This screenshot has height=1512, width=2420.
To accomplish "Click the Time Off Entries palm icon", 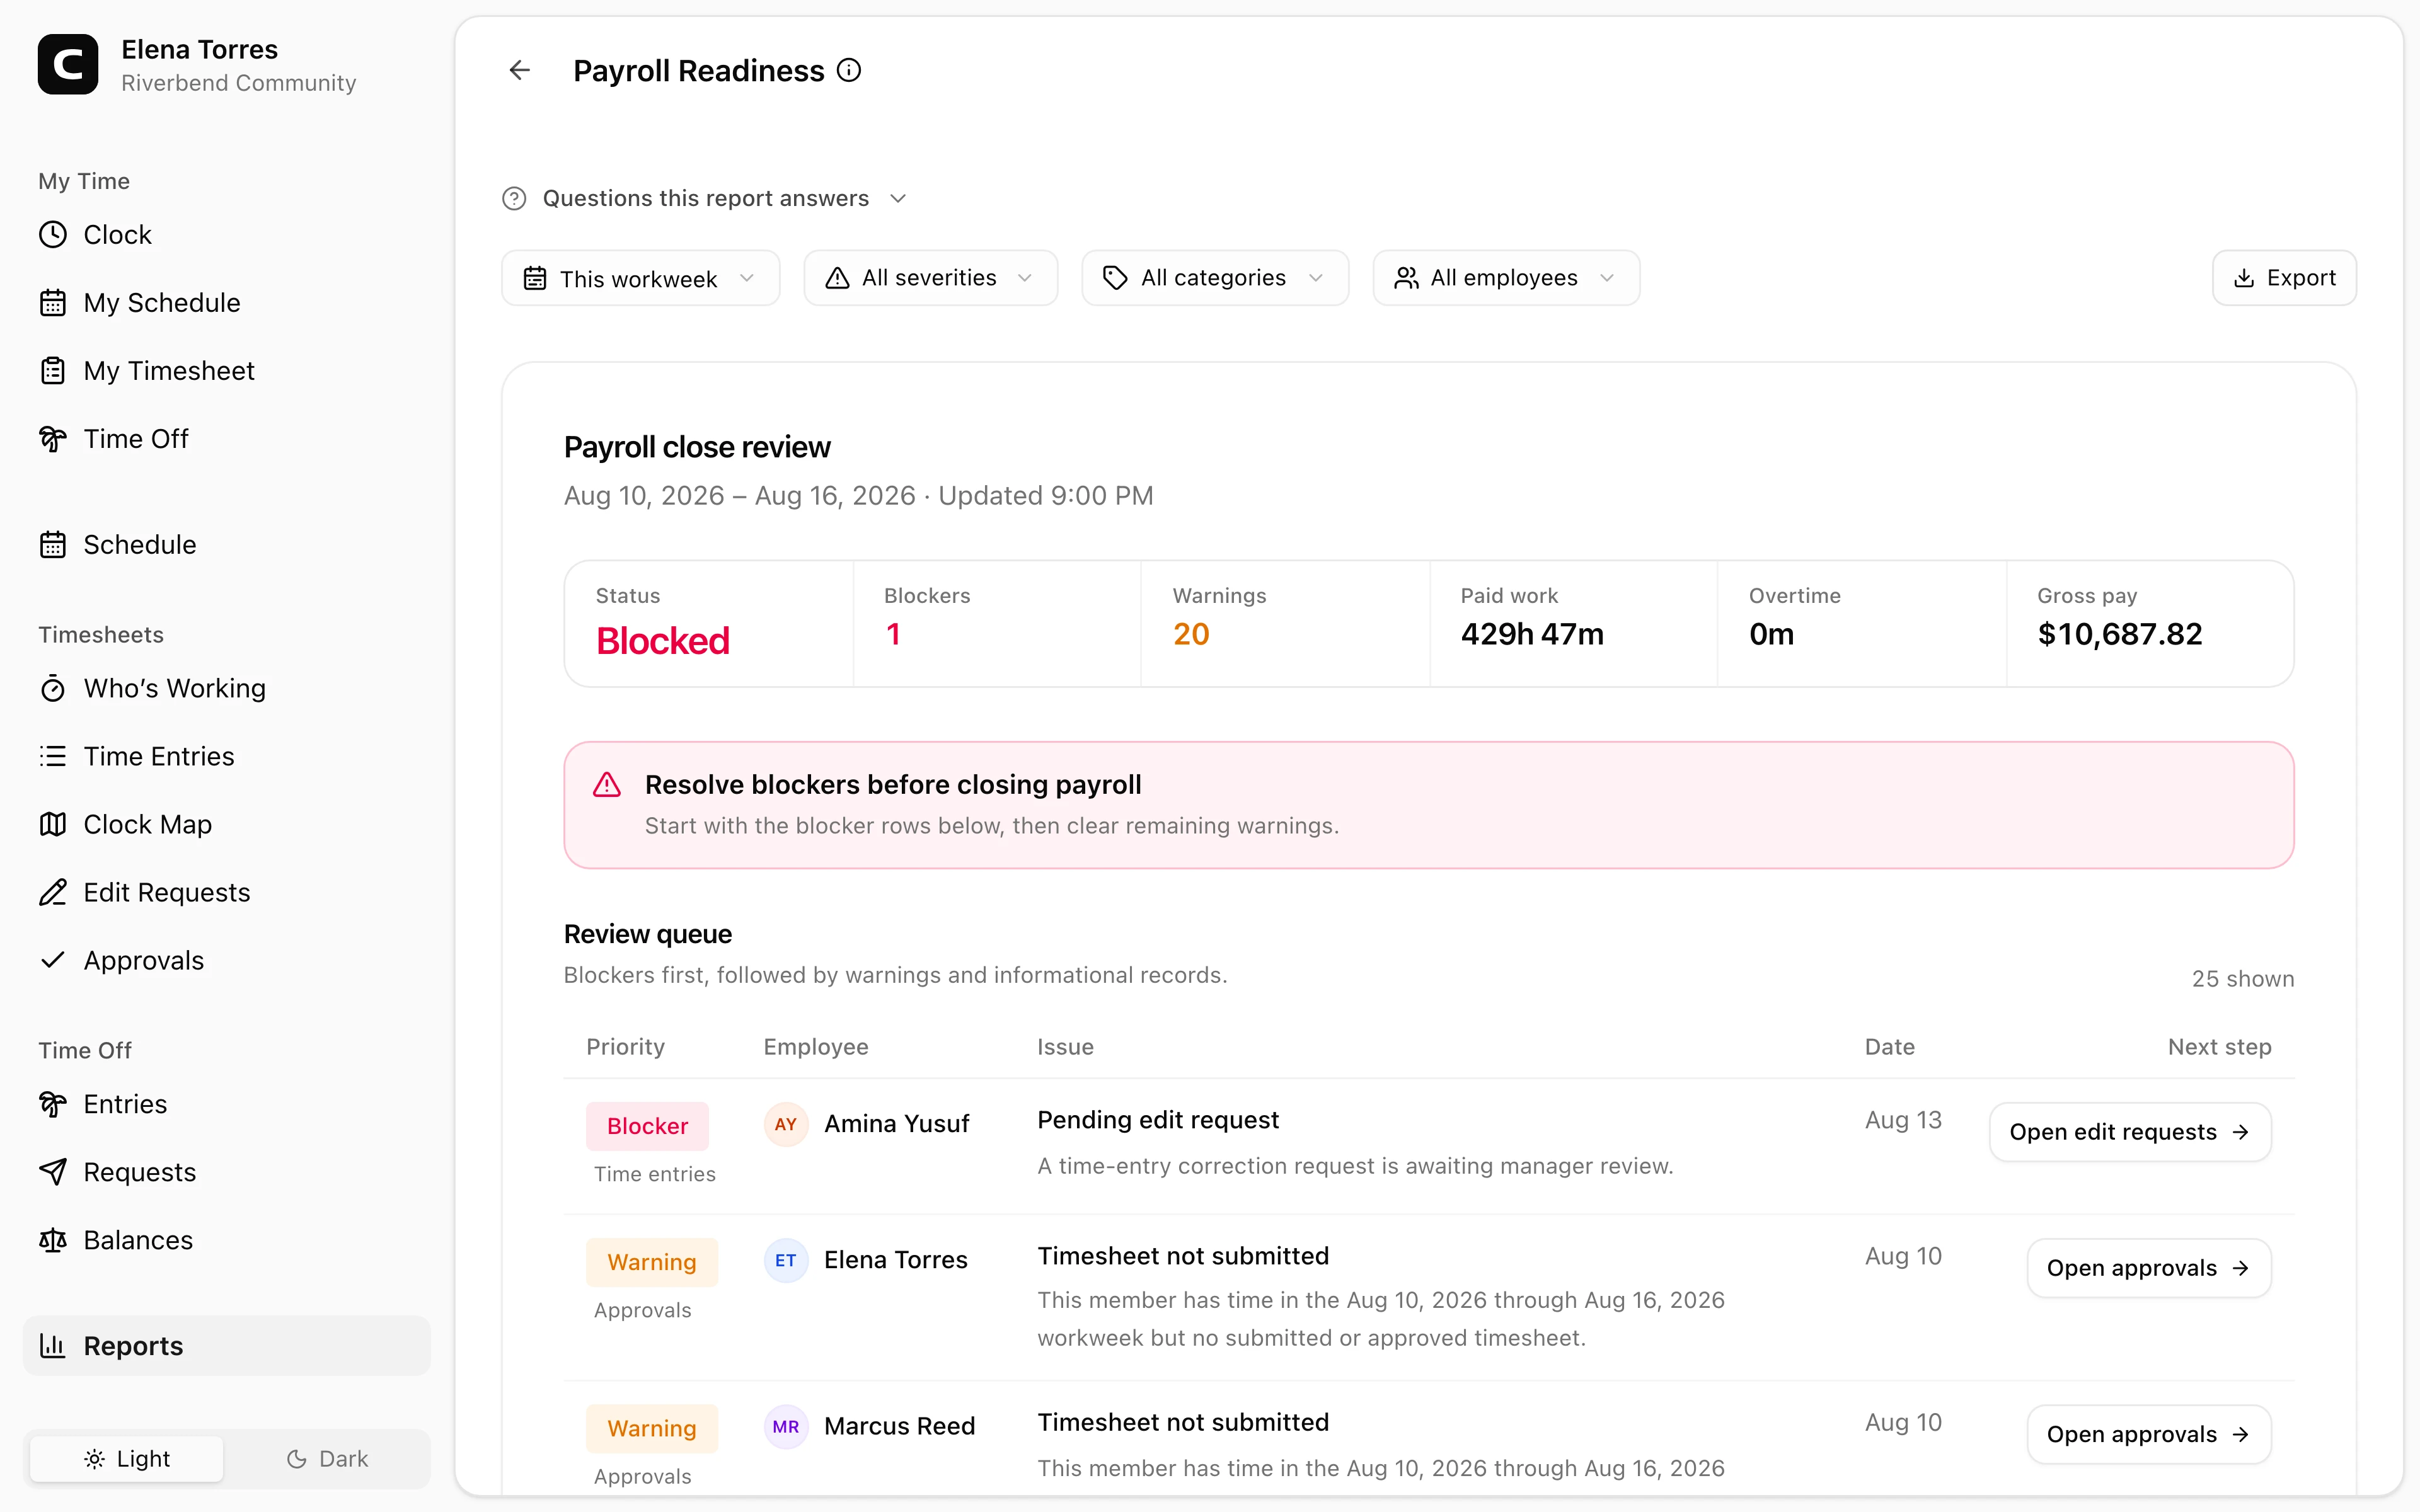I will [x=53, y=1105].
